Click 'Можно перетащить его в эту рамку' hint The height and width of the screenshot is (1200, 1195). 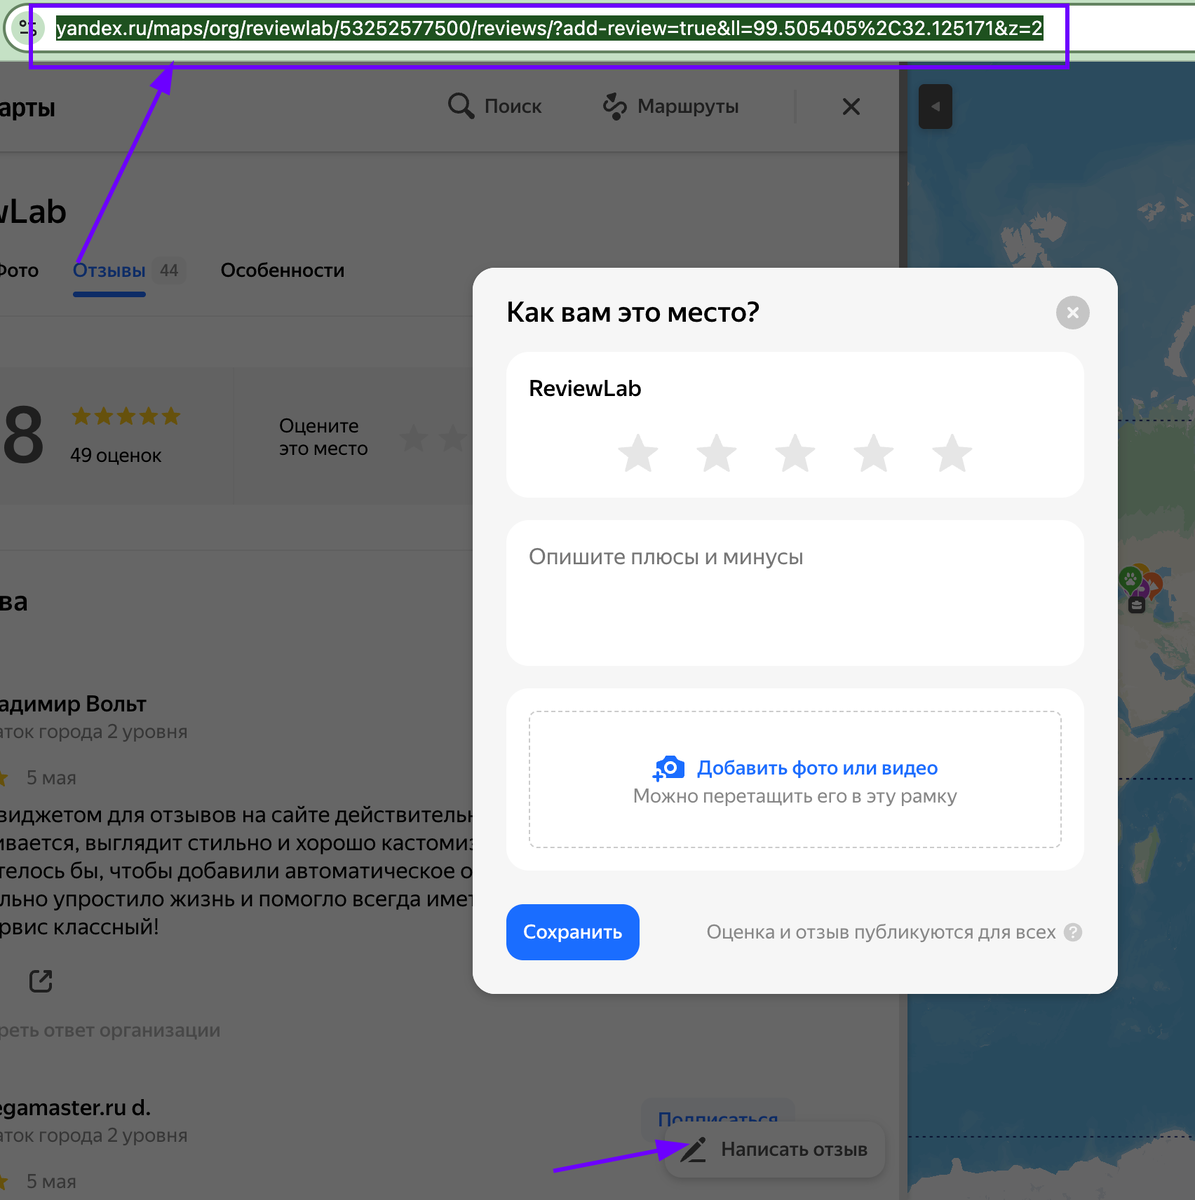(795, 796)
